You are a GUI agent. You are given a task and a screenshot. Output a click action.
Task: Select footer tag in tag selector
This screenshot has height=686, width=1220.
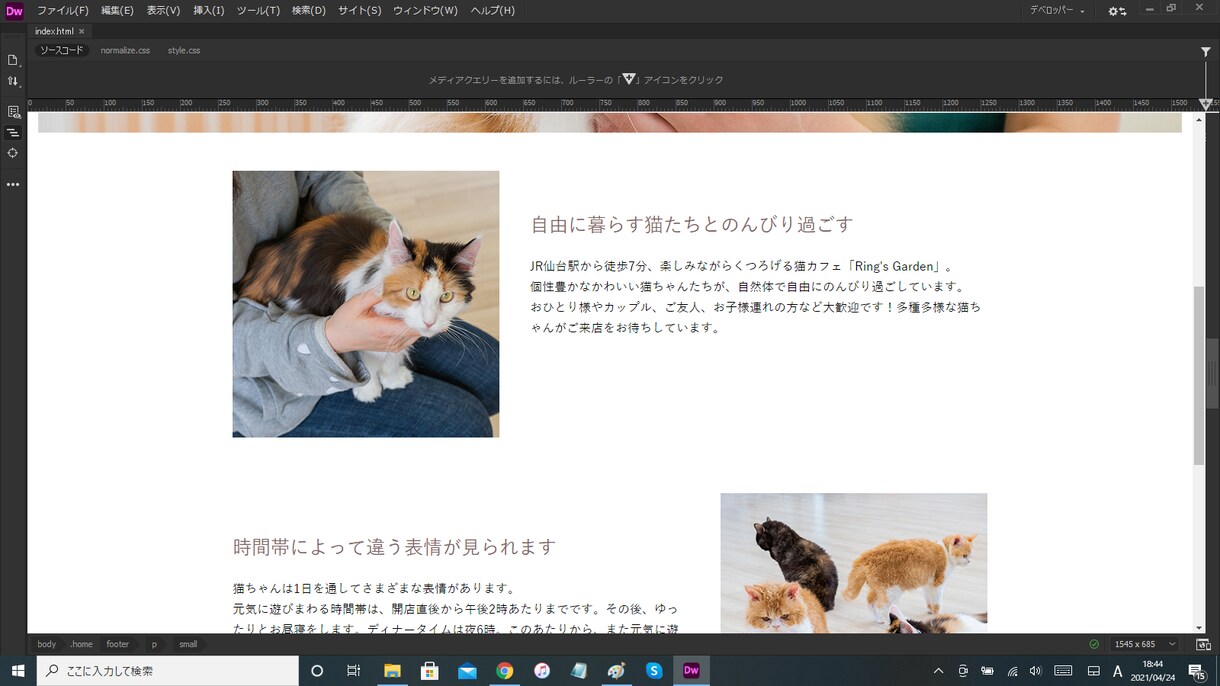pos(118,645)
